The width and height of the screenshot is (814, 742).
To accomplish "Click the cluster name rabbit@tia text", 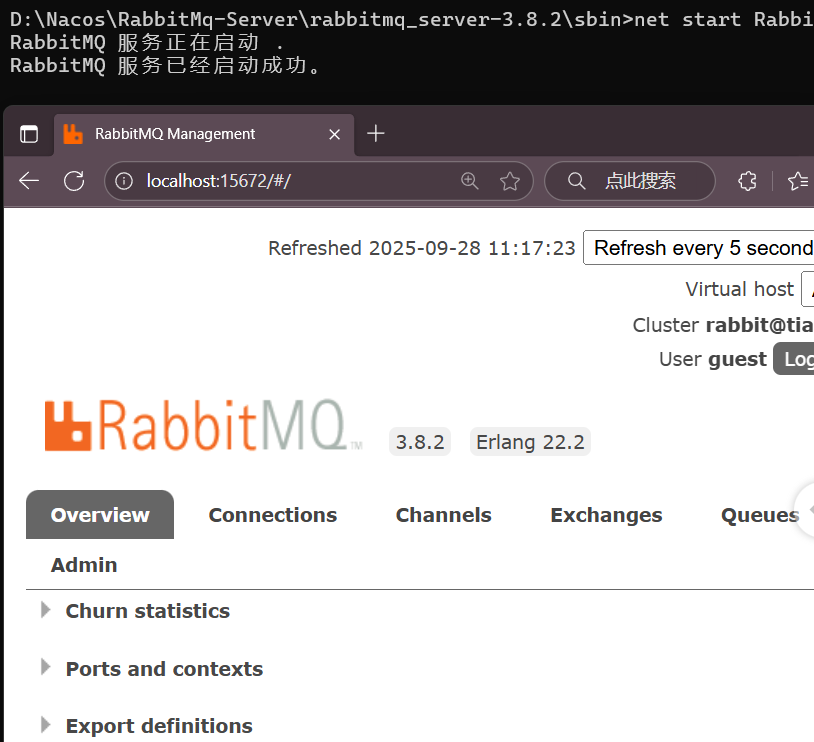I will [x=759, y=325].
